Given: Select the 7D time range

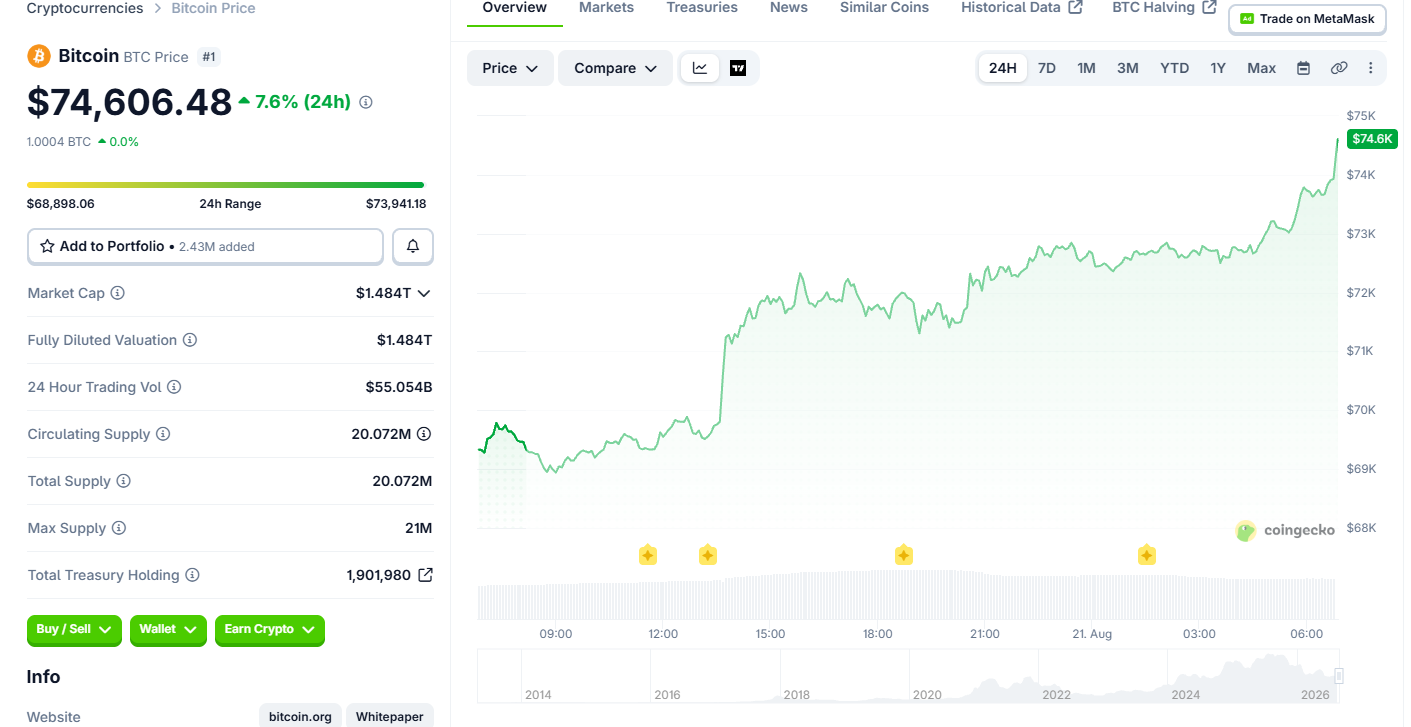Looking at the screenshot, I should pos(1046,68).
